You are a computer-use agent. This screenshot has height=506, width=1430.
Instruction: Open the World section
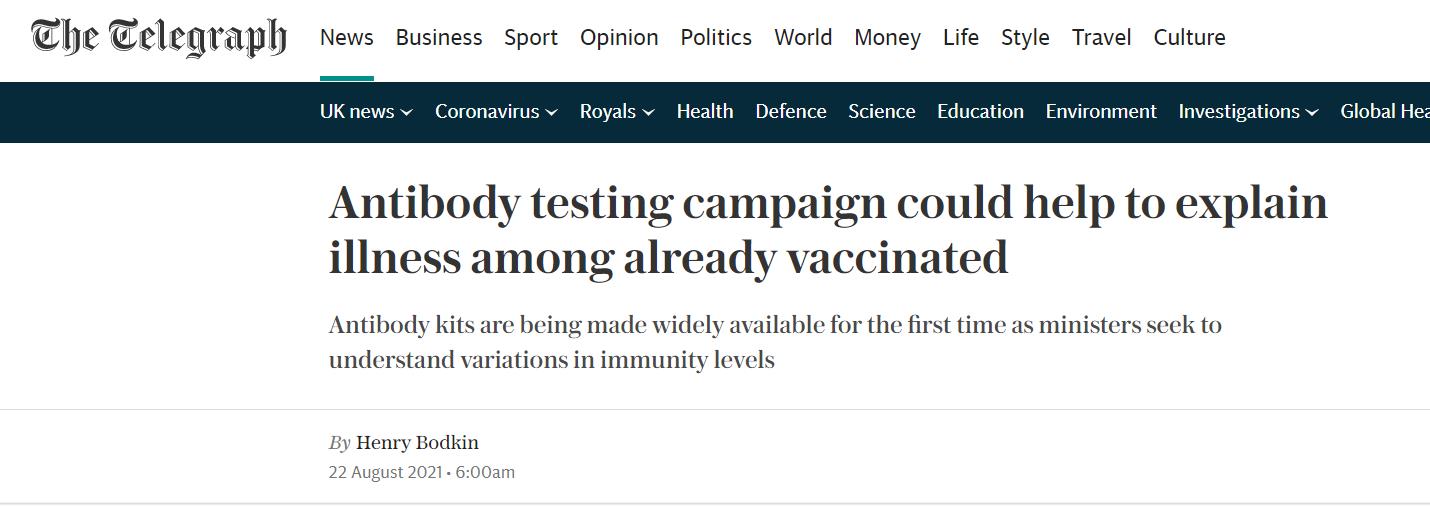(803, 38)
